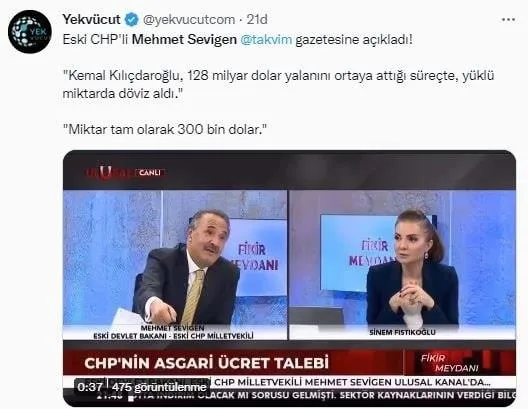Image resolution: width=528 pixels, height=409 pixels.
Task: Click the 0:37 video duration label
Action: [90, 387]
